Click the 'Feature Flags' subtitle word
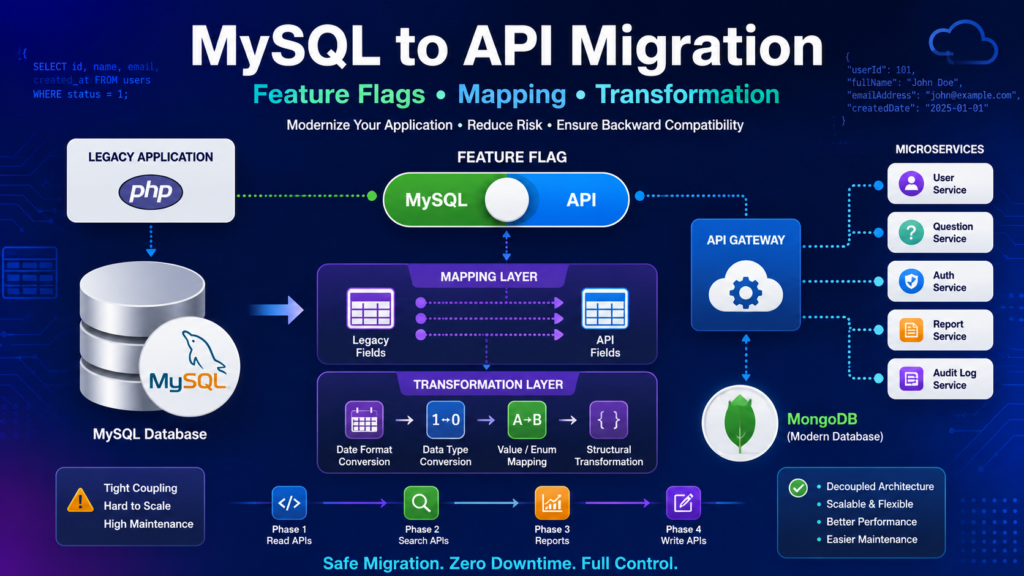Viewport: 1024px width, 576px height. [339, 95]
